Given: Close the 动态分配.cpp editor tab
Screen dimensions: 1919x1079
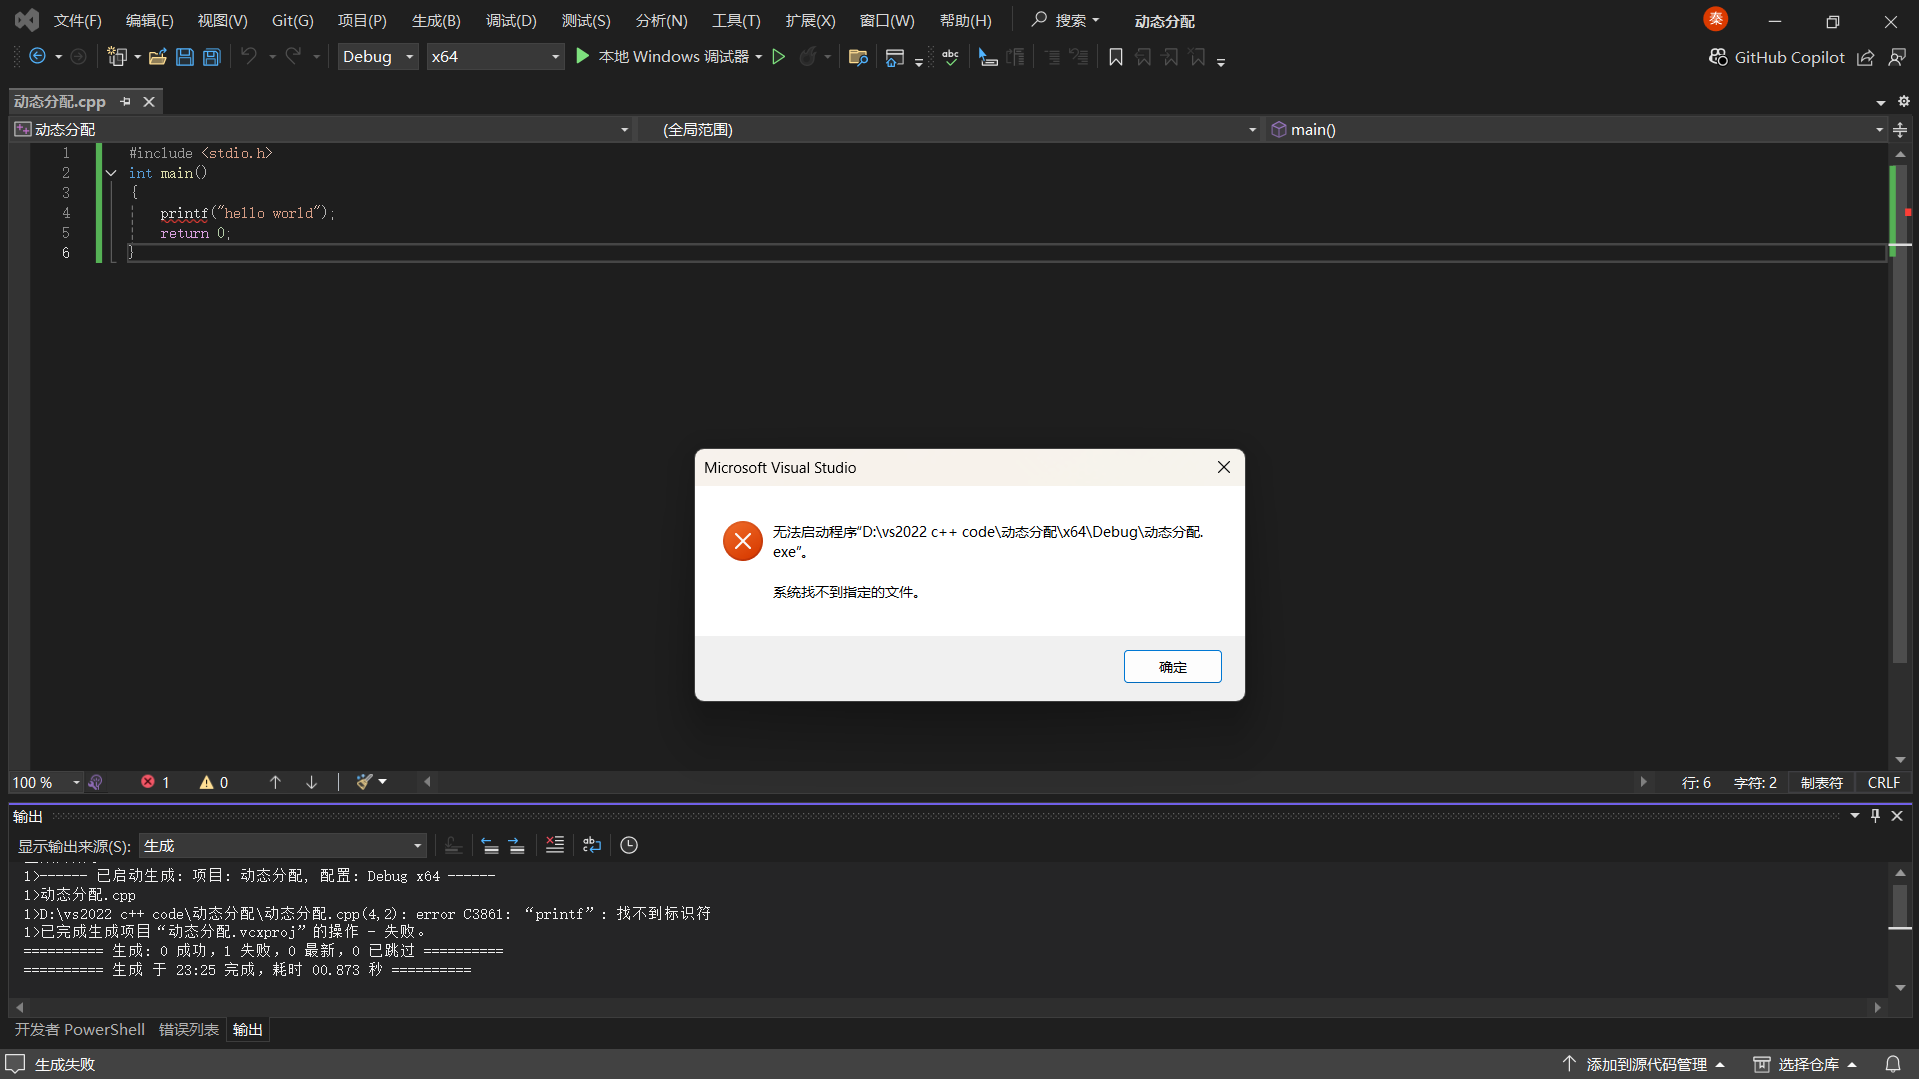Looking at the screenshot, I should (x=149, y=101).
